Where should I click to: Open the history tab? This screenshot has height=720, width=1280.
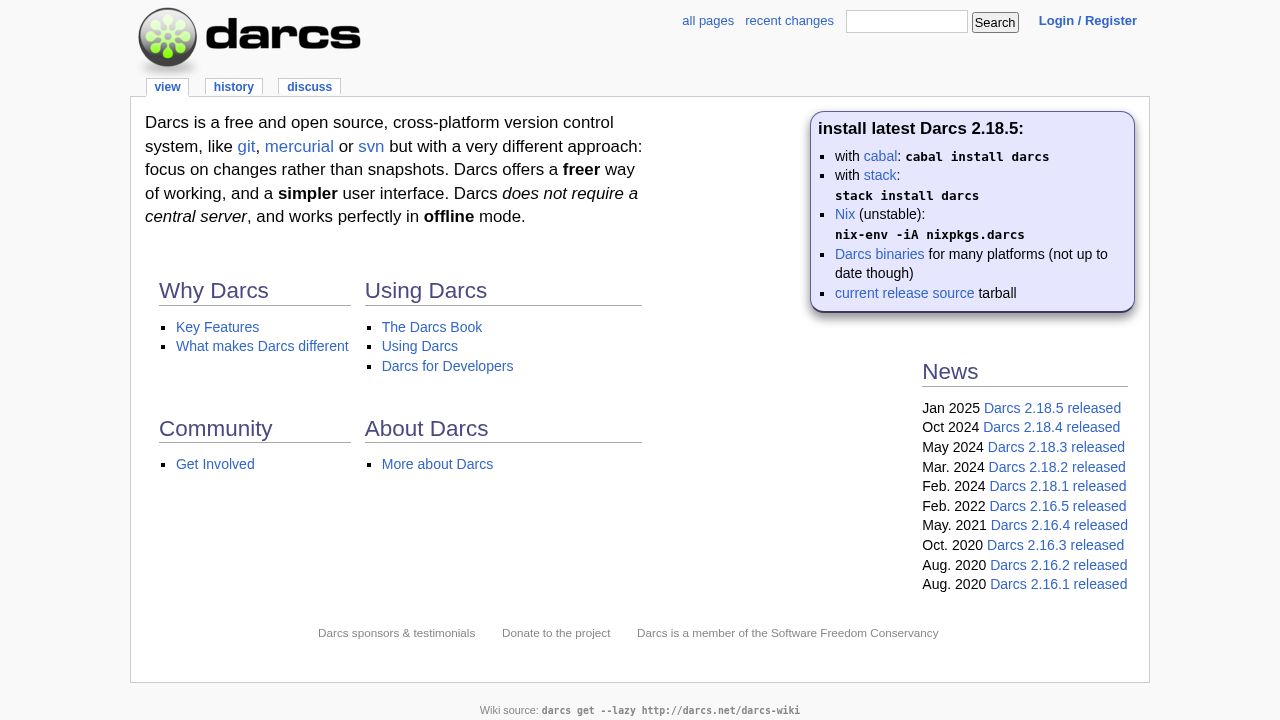click(x=233, y=87)
